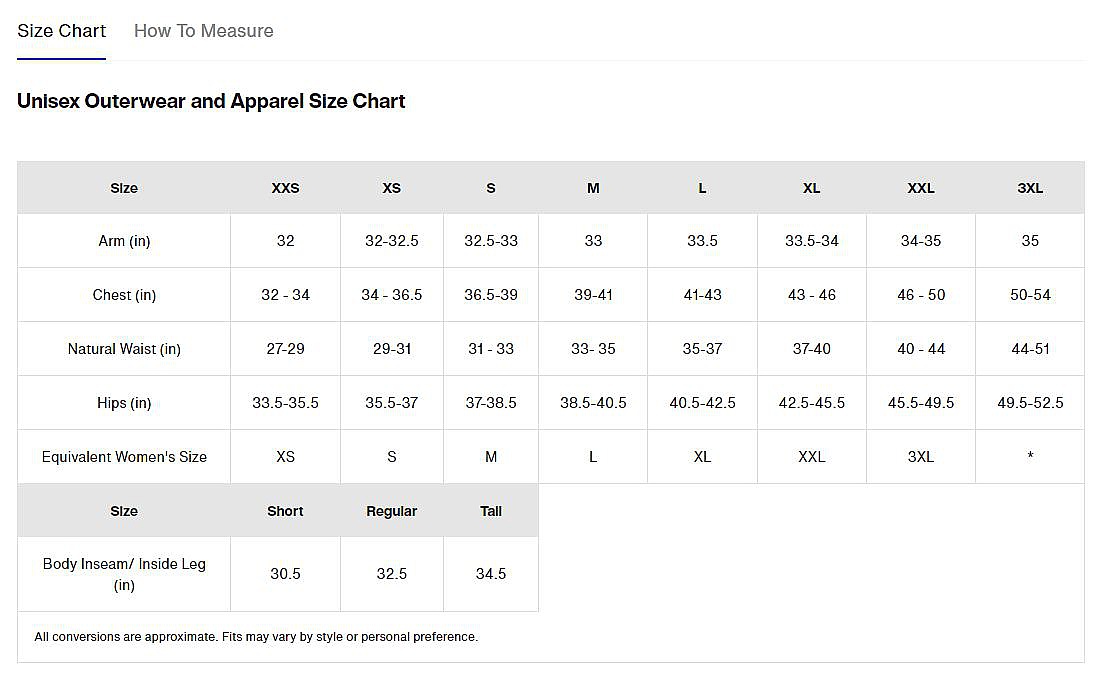The height and width of the screenshot is (673, 1095).
Task: Click the Hips (in) row label
Action: (124, 403)
